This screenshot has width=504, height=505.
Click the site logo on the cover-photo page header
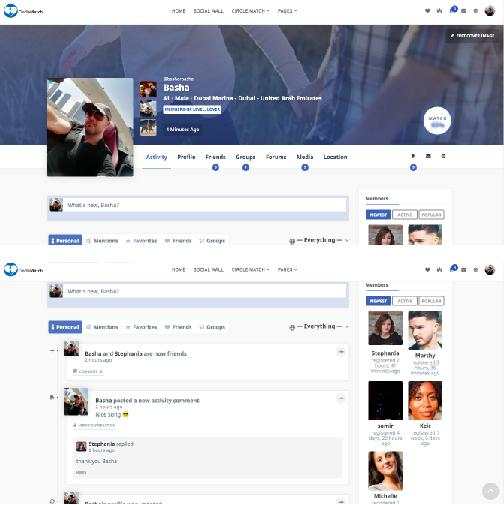click(x=23, y=11)
